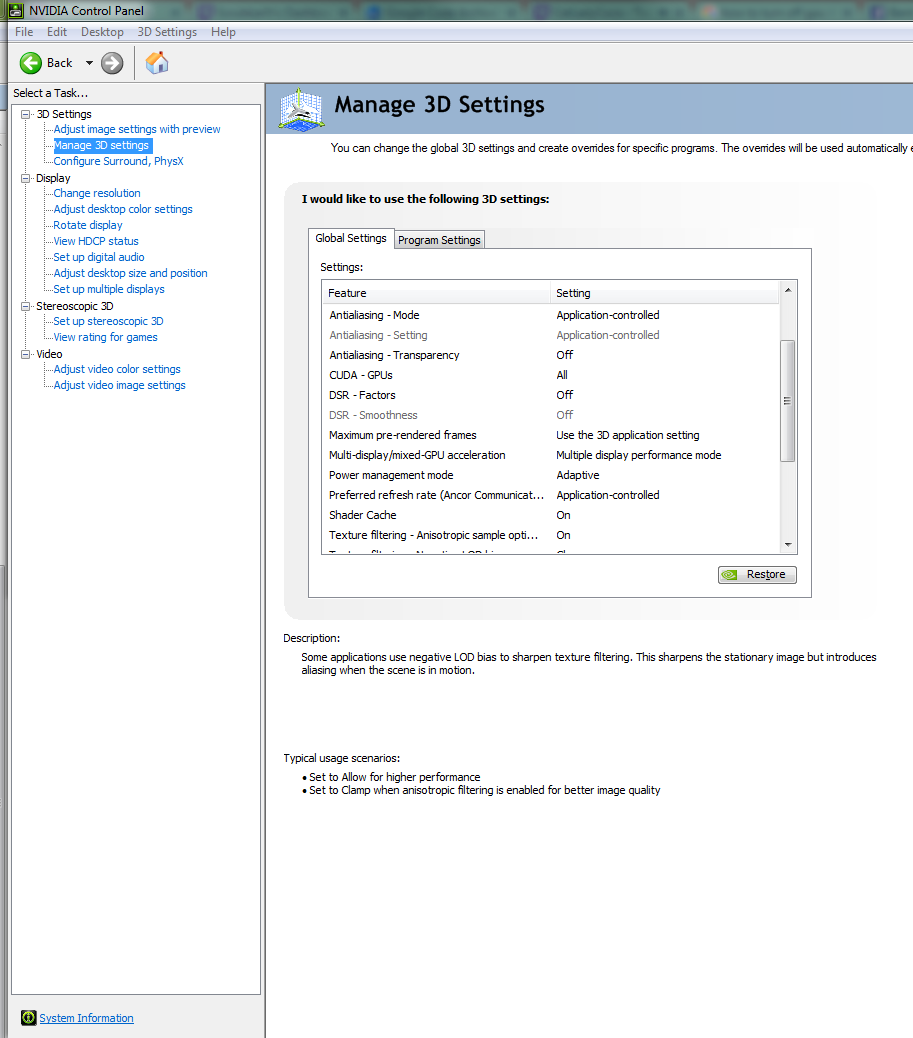Viewport: 913px width, 1038px height.
Task: Click Use the 3D application setting value
Action: coord(628,435)
